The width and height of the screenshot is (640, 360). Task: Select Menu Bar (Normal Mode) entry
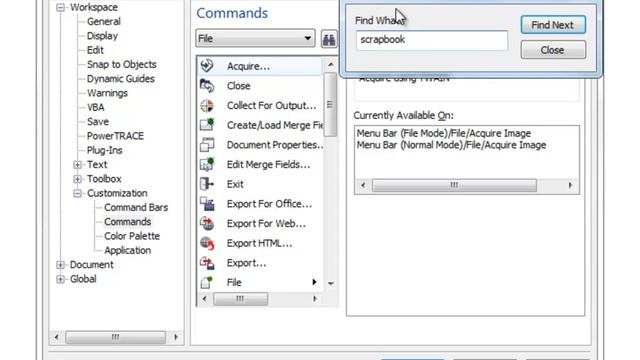(451, 145)
